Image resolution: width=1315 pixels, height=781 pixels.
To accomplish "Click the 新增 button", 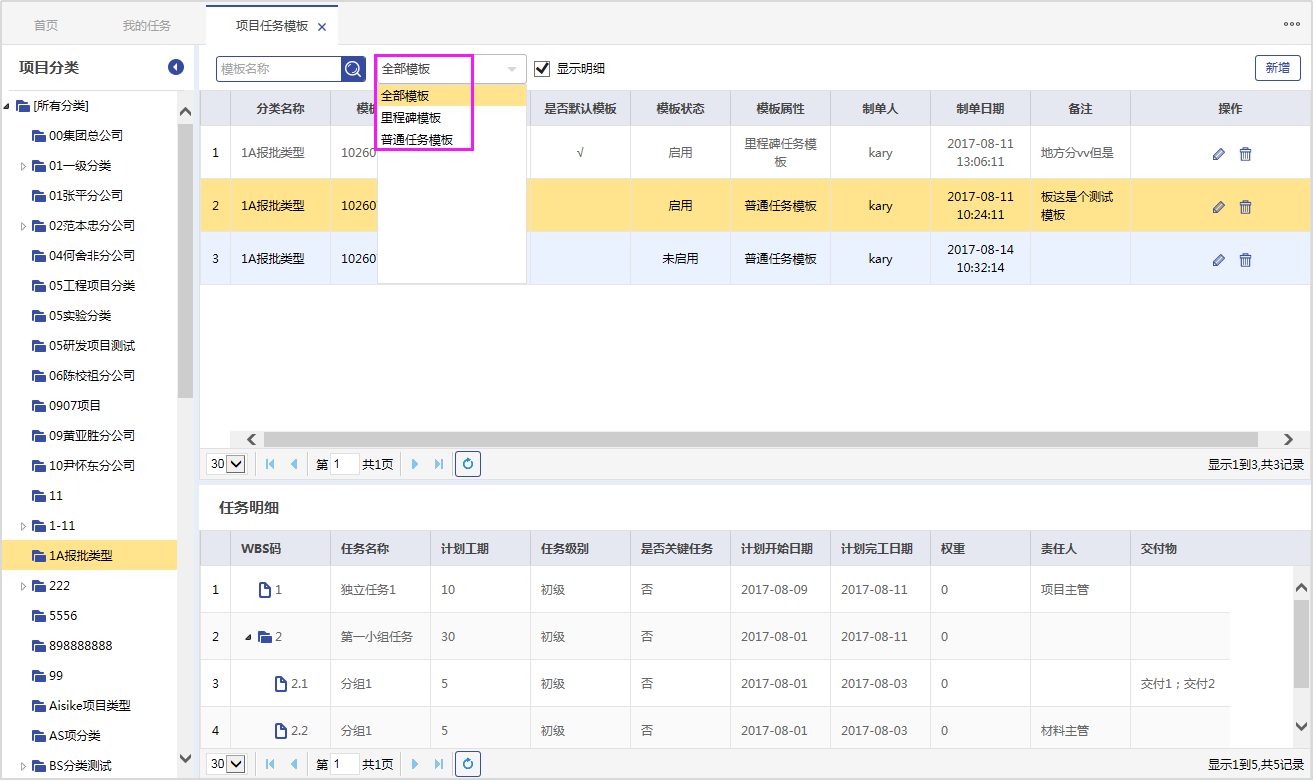I will pos(1278,68).
